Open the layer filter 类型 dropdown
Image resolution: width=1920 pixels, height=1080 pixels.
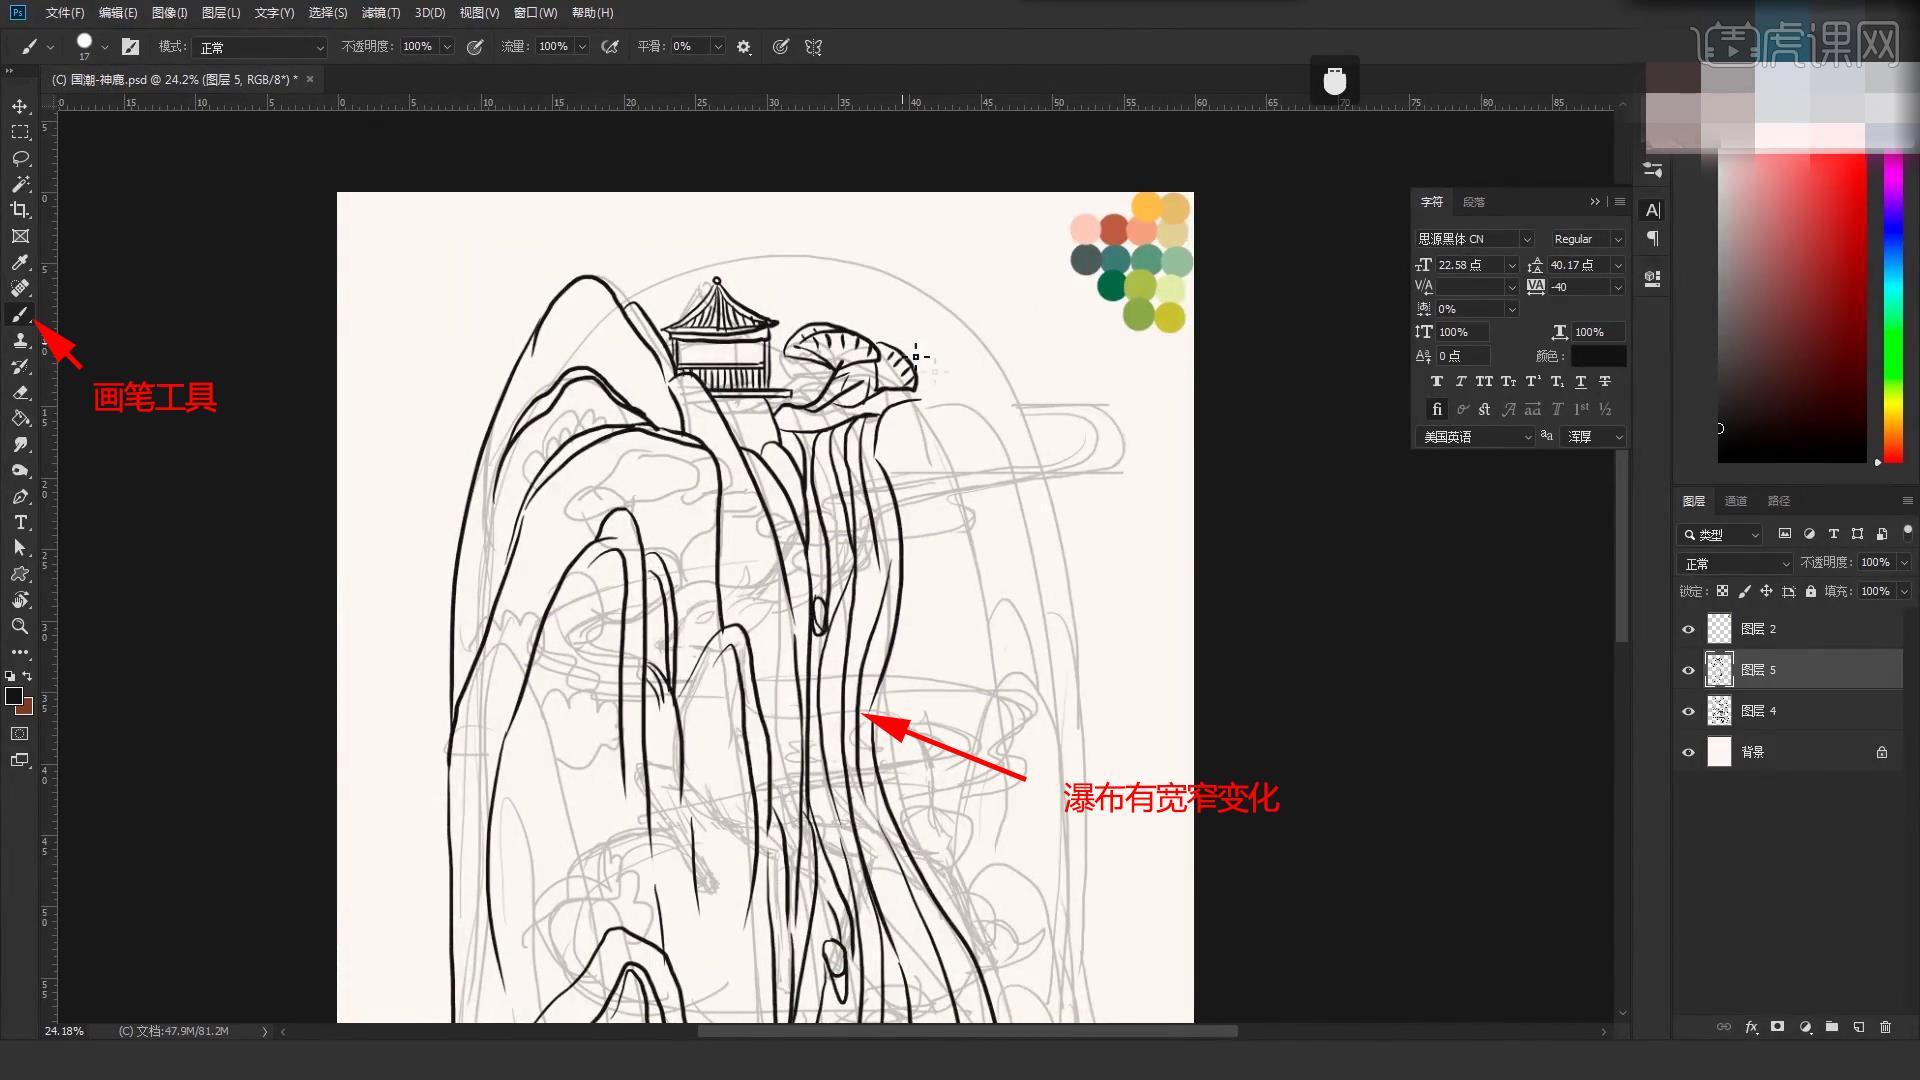pos(1720,535)
